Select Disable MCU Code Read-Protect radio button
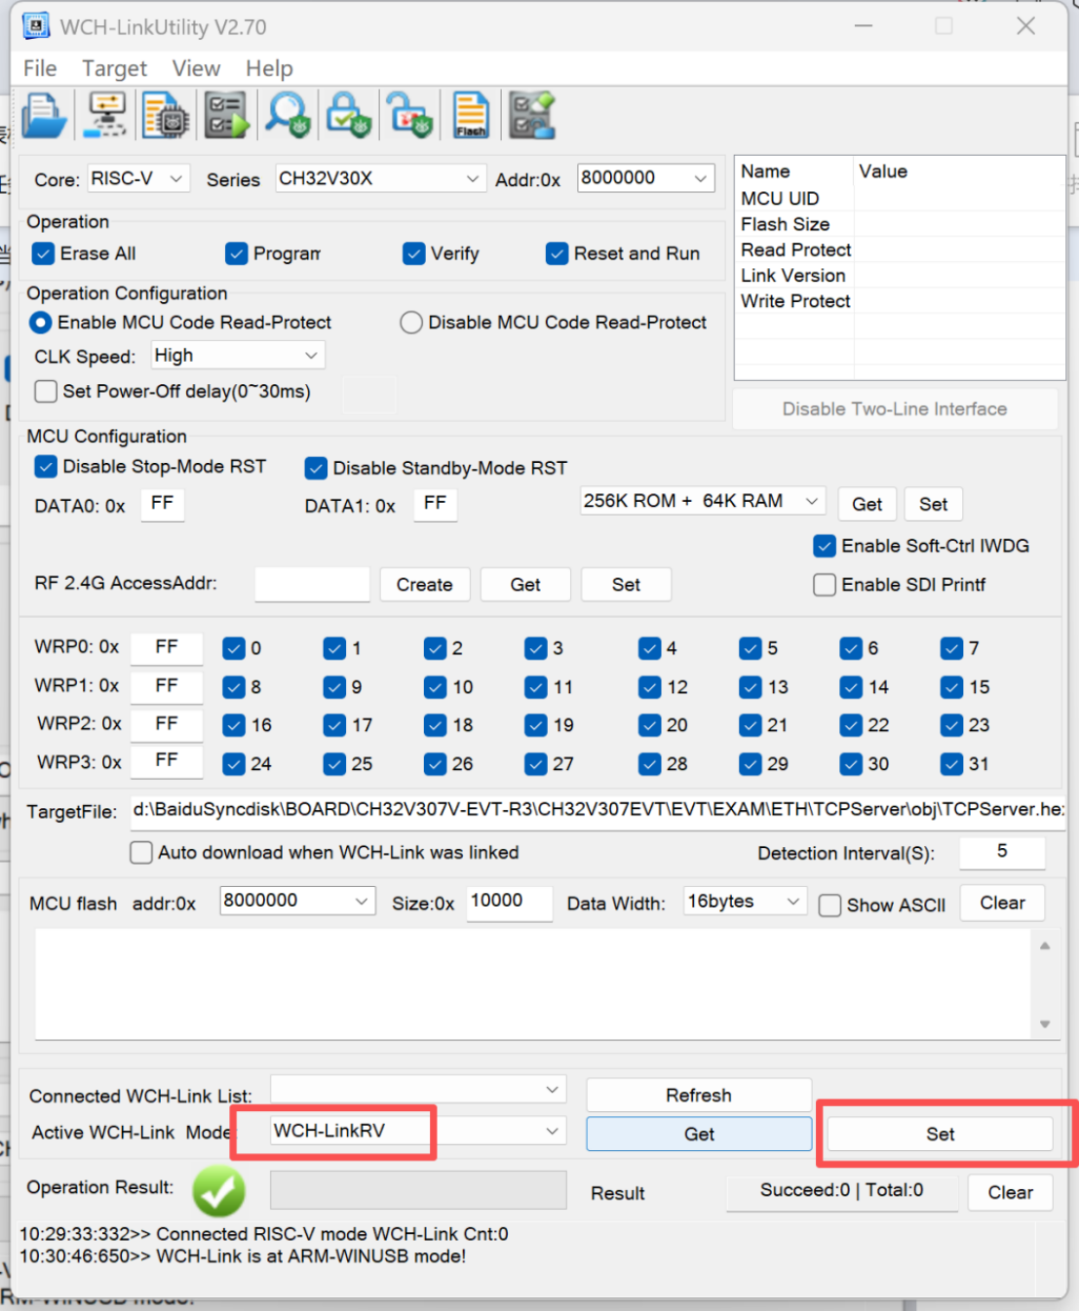This screenshot has height=1311, width=1080. tap(411, 323)
